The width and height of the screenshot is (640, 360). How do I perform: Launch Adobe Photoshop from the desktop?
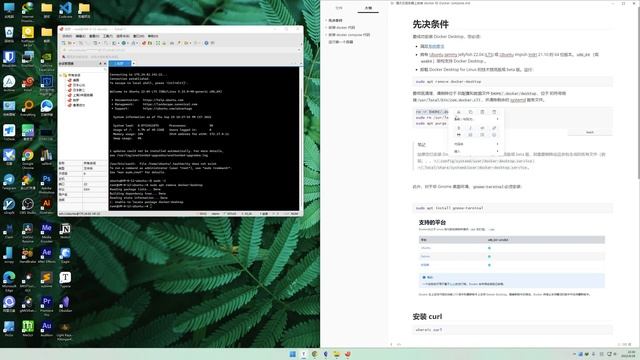(x=47, y=182)
